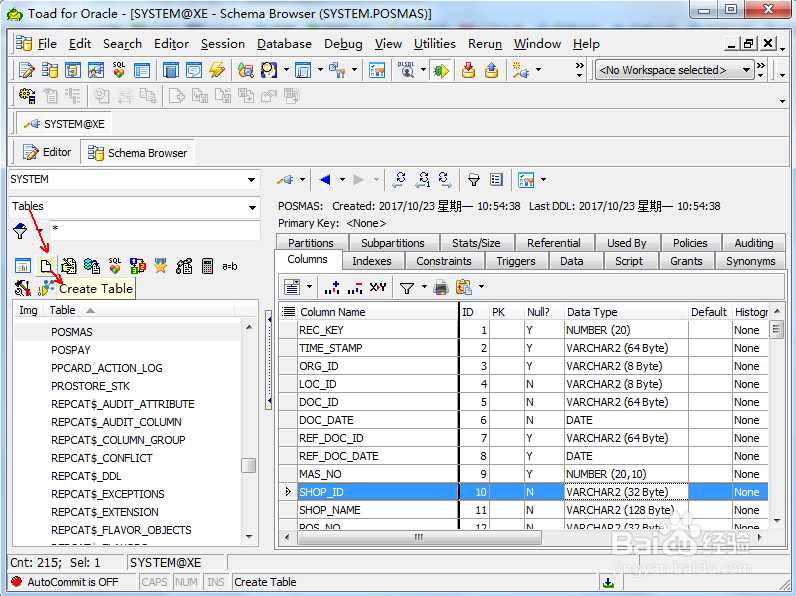The height and width of the screenshot is (596, 796).
Task: Click the first refresh icon in right toolbar
Action: [400, 179]
